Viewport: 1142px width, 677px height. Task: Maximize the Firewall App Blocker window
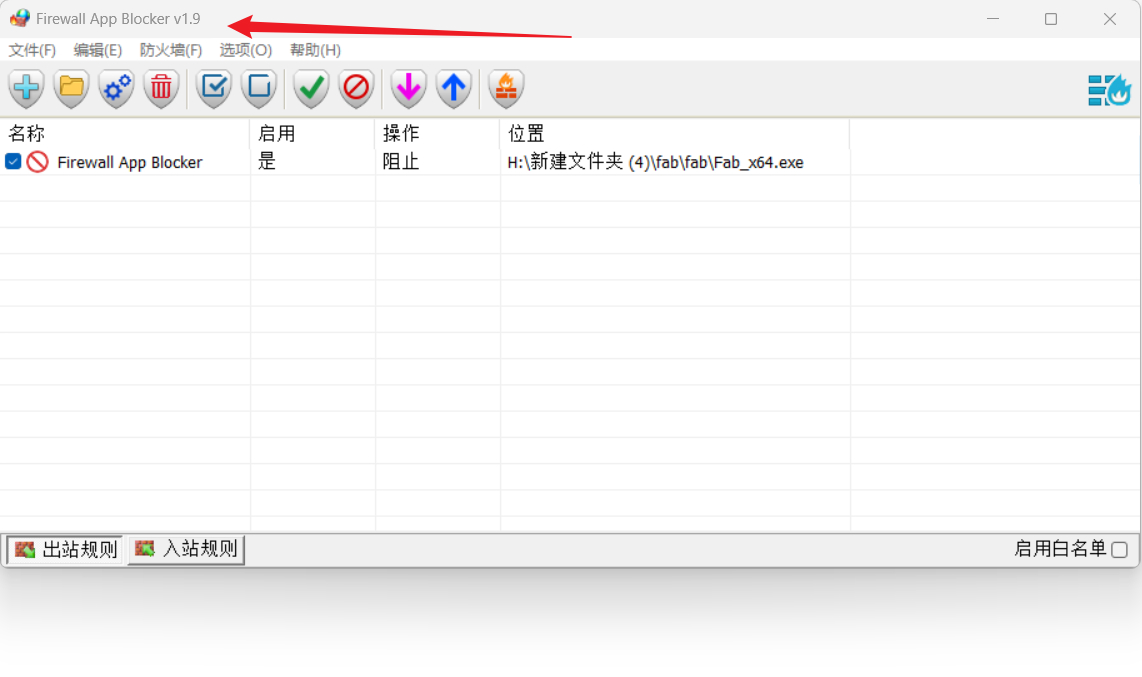click(1051, 19)
